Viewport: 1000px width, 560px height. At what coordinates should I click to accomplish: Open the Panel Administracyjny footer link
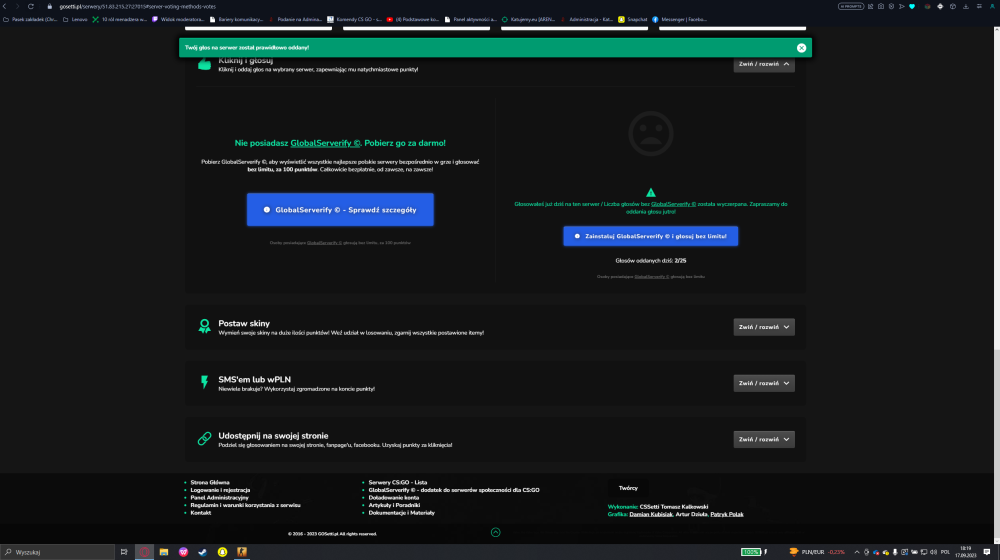point(219,498)
